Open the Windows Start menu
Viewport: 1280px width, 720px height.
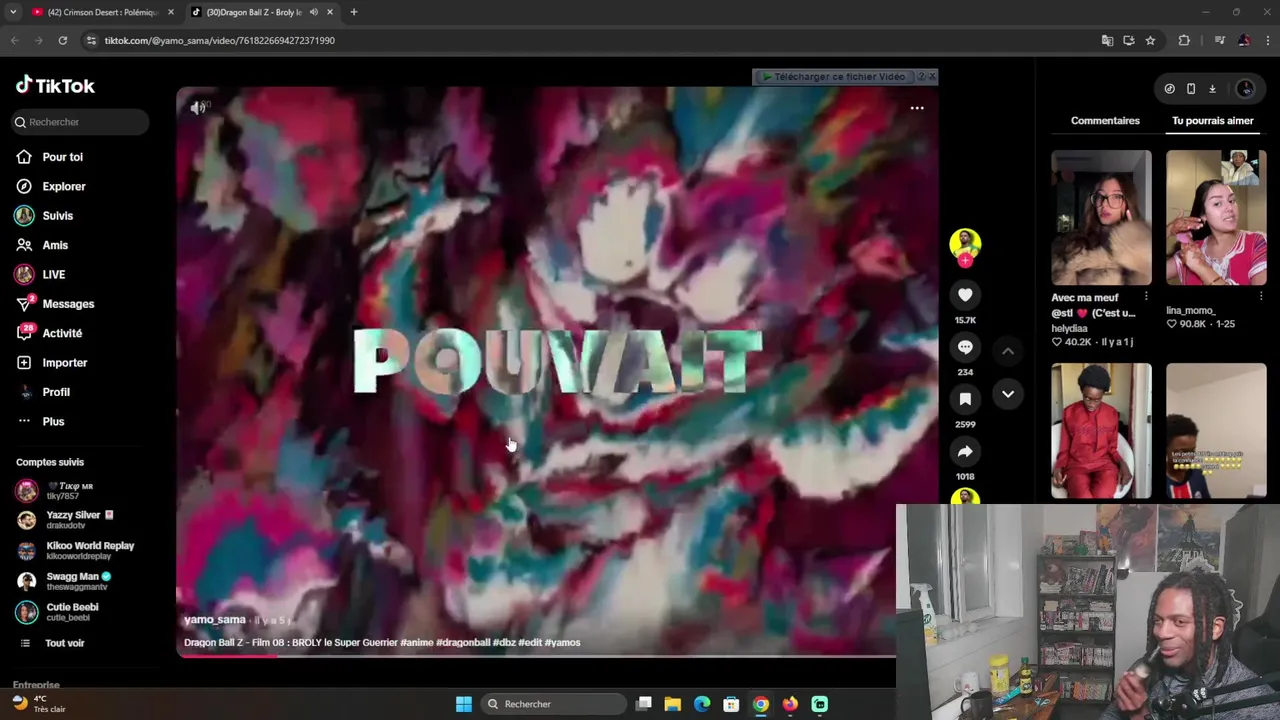464,704
